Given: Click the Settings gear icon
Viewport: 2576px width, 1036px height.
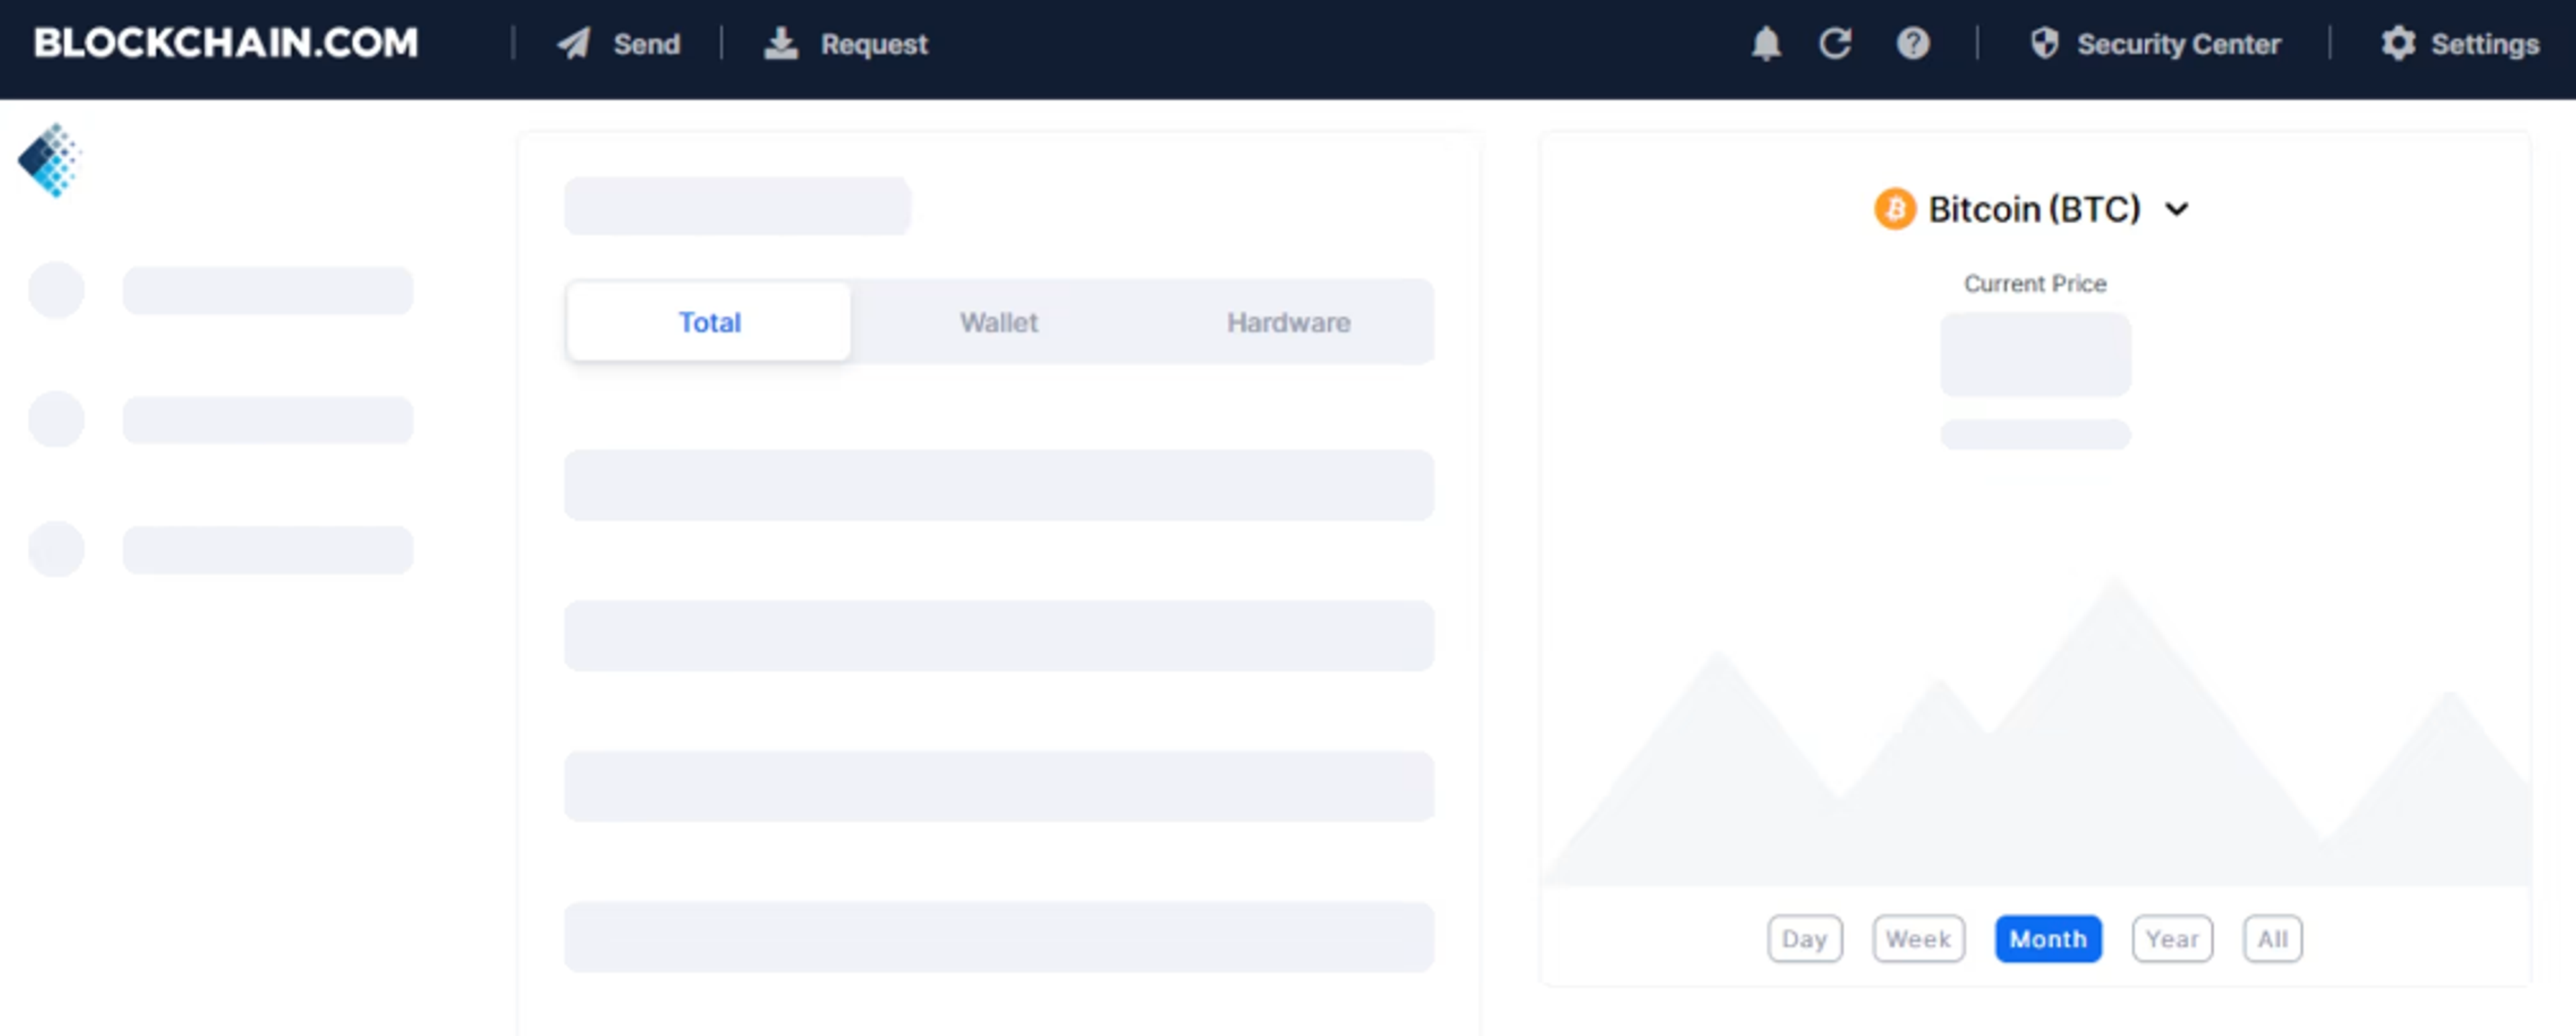Looking at the screenshot, I should click(2398, 44).
